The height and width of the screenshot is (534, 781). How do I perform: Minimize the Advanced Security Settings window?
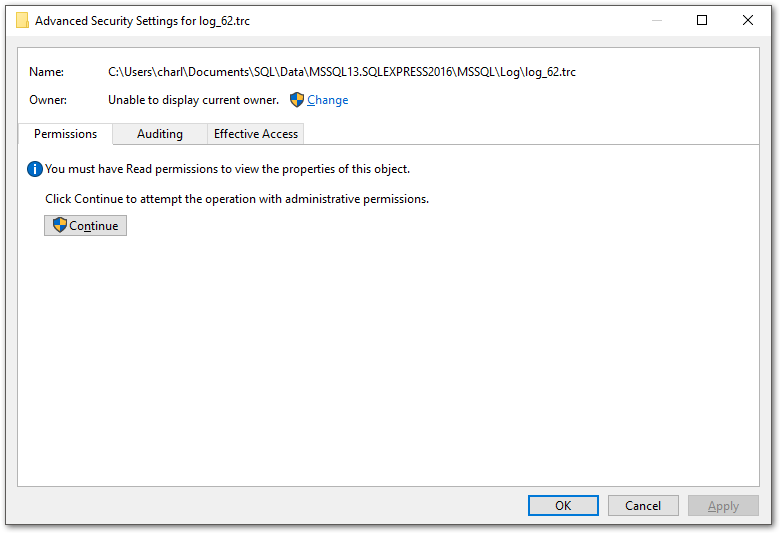pyautogui.click(x=656, y=20)
